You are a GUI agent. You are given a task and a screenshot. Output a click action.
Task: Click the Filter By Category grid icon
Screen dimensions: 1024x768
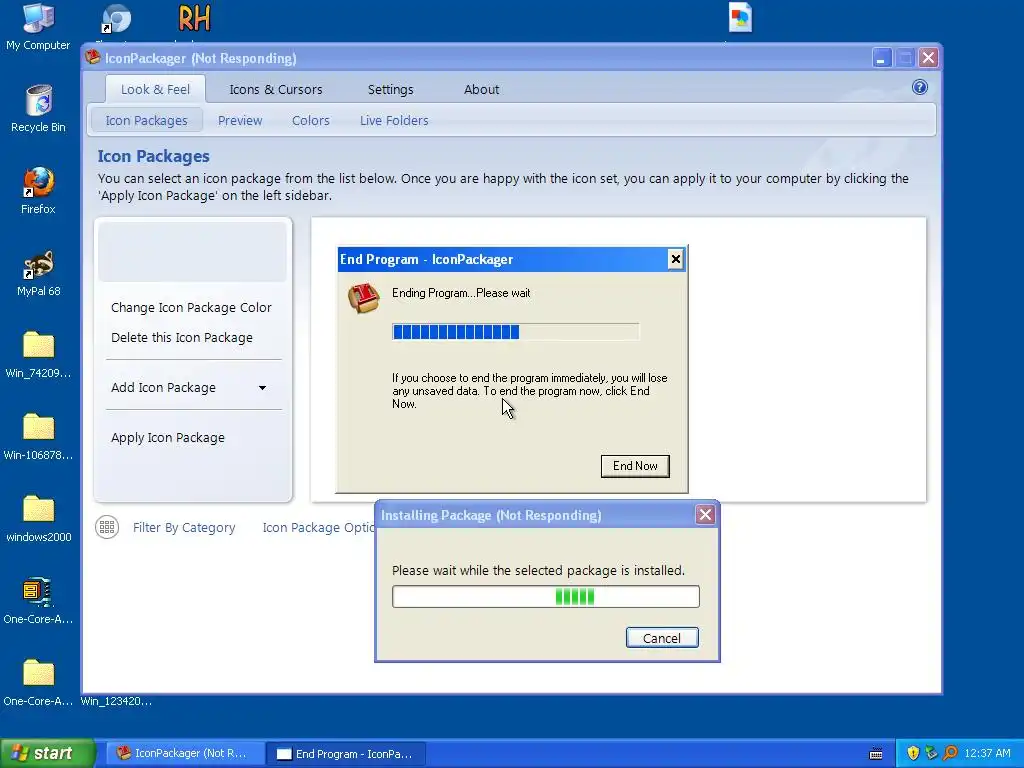[107, 527]
